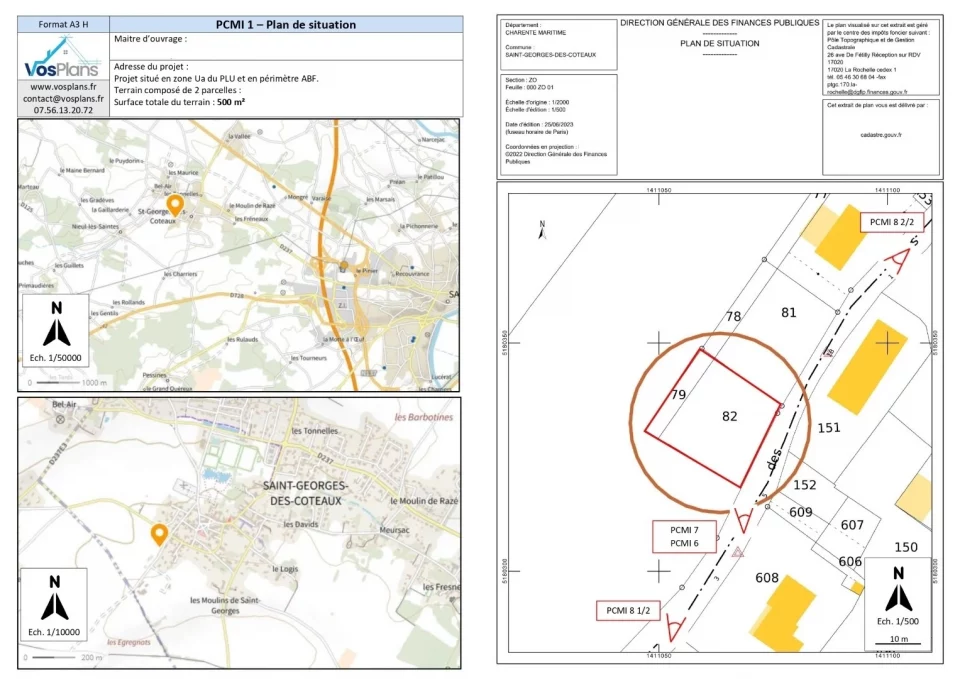The image size is (960, 679).
Task: Click the '200 m' scale bar
Action: (63, 658)
